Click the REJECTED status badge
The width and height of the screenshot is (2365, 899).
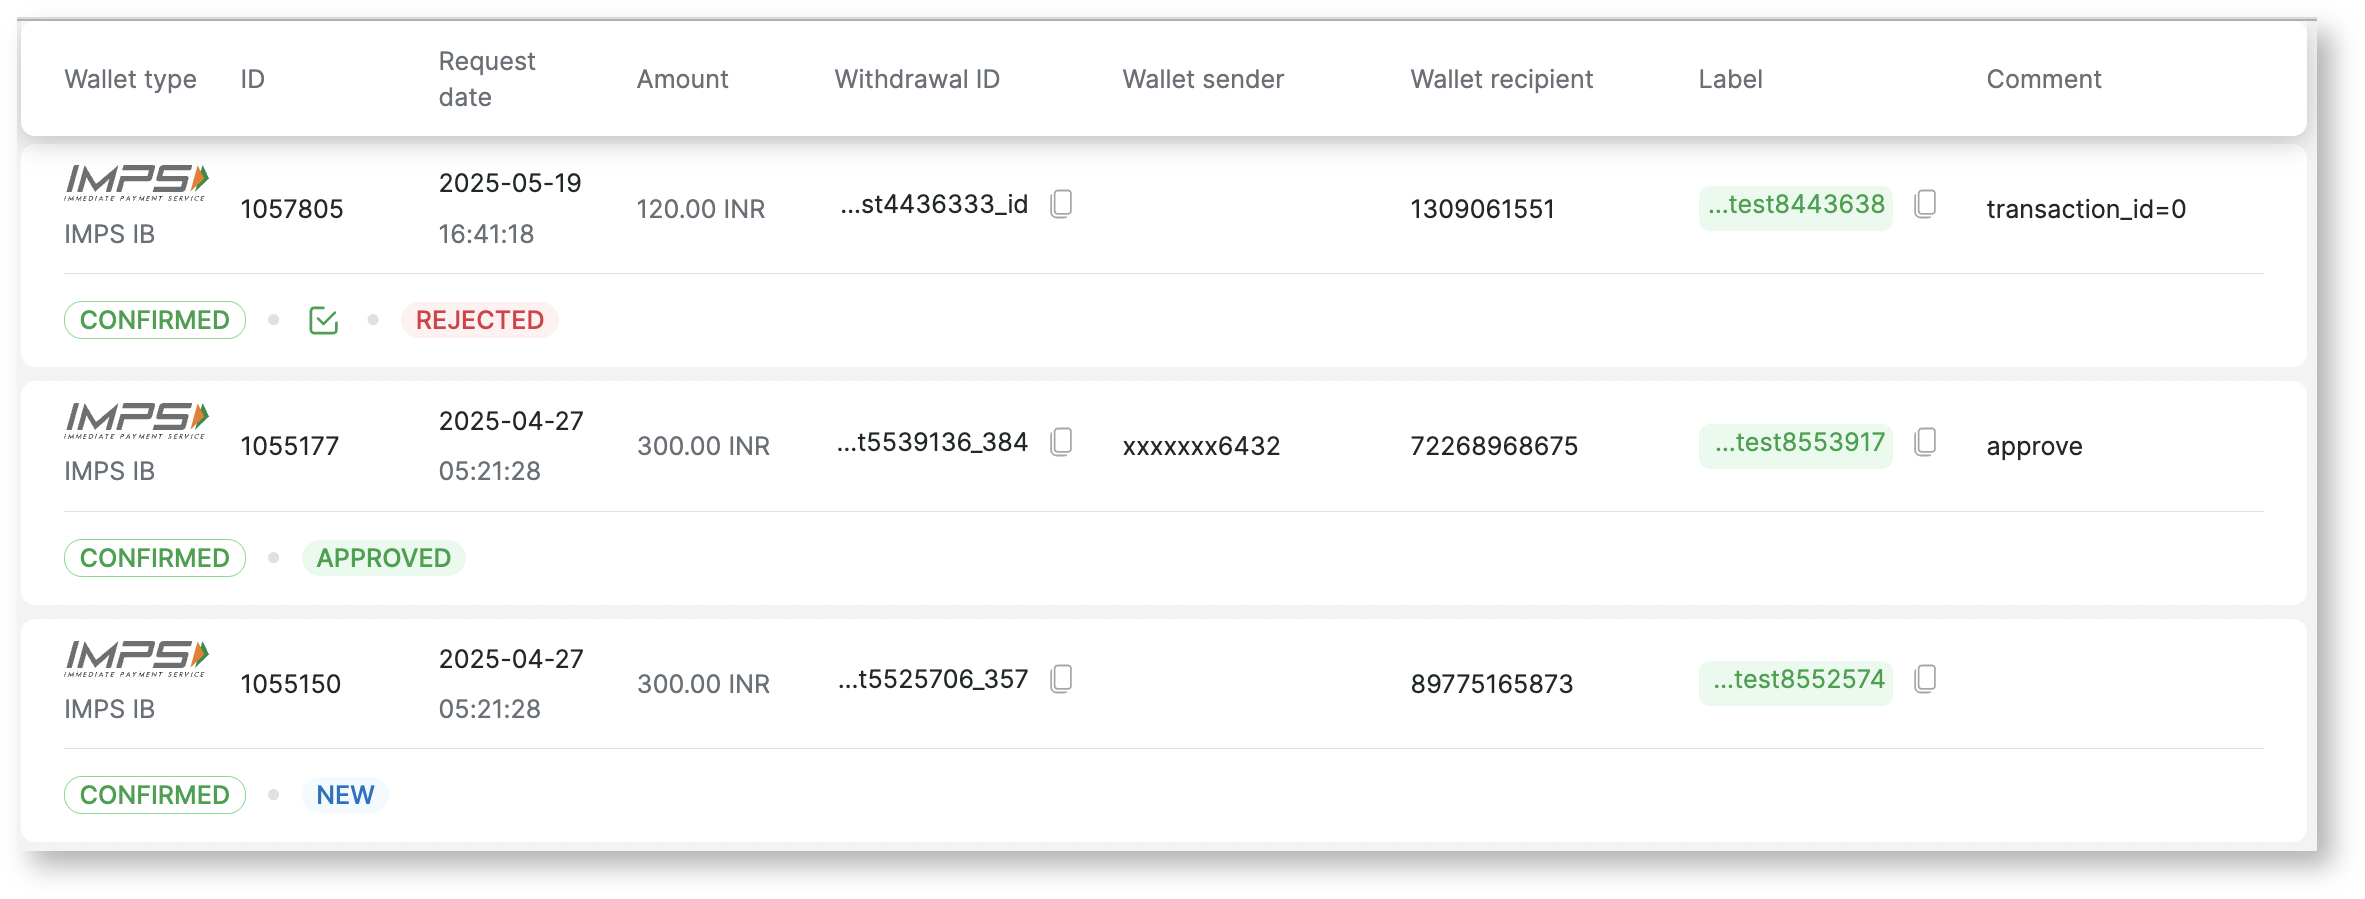pos(479,320)
